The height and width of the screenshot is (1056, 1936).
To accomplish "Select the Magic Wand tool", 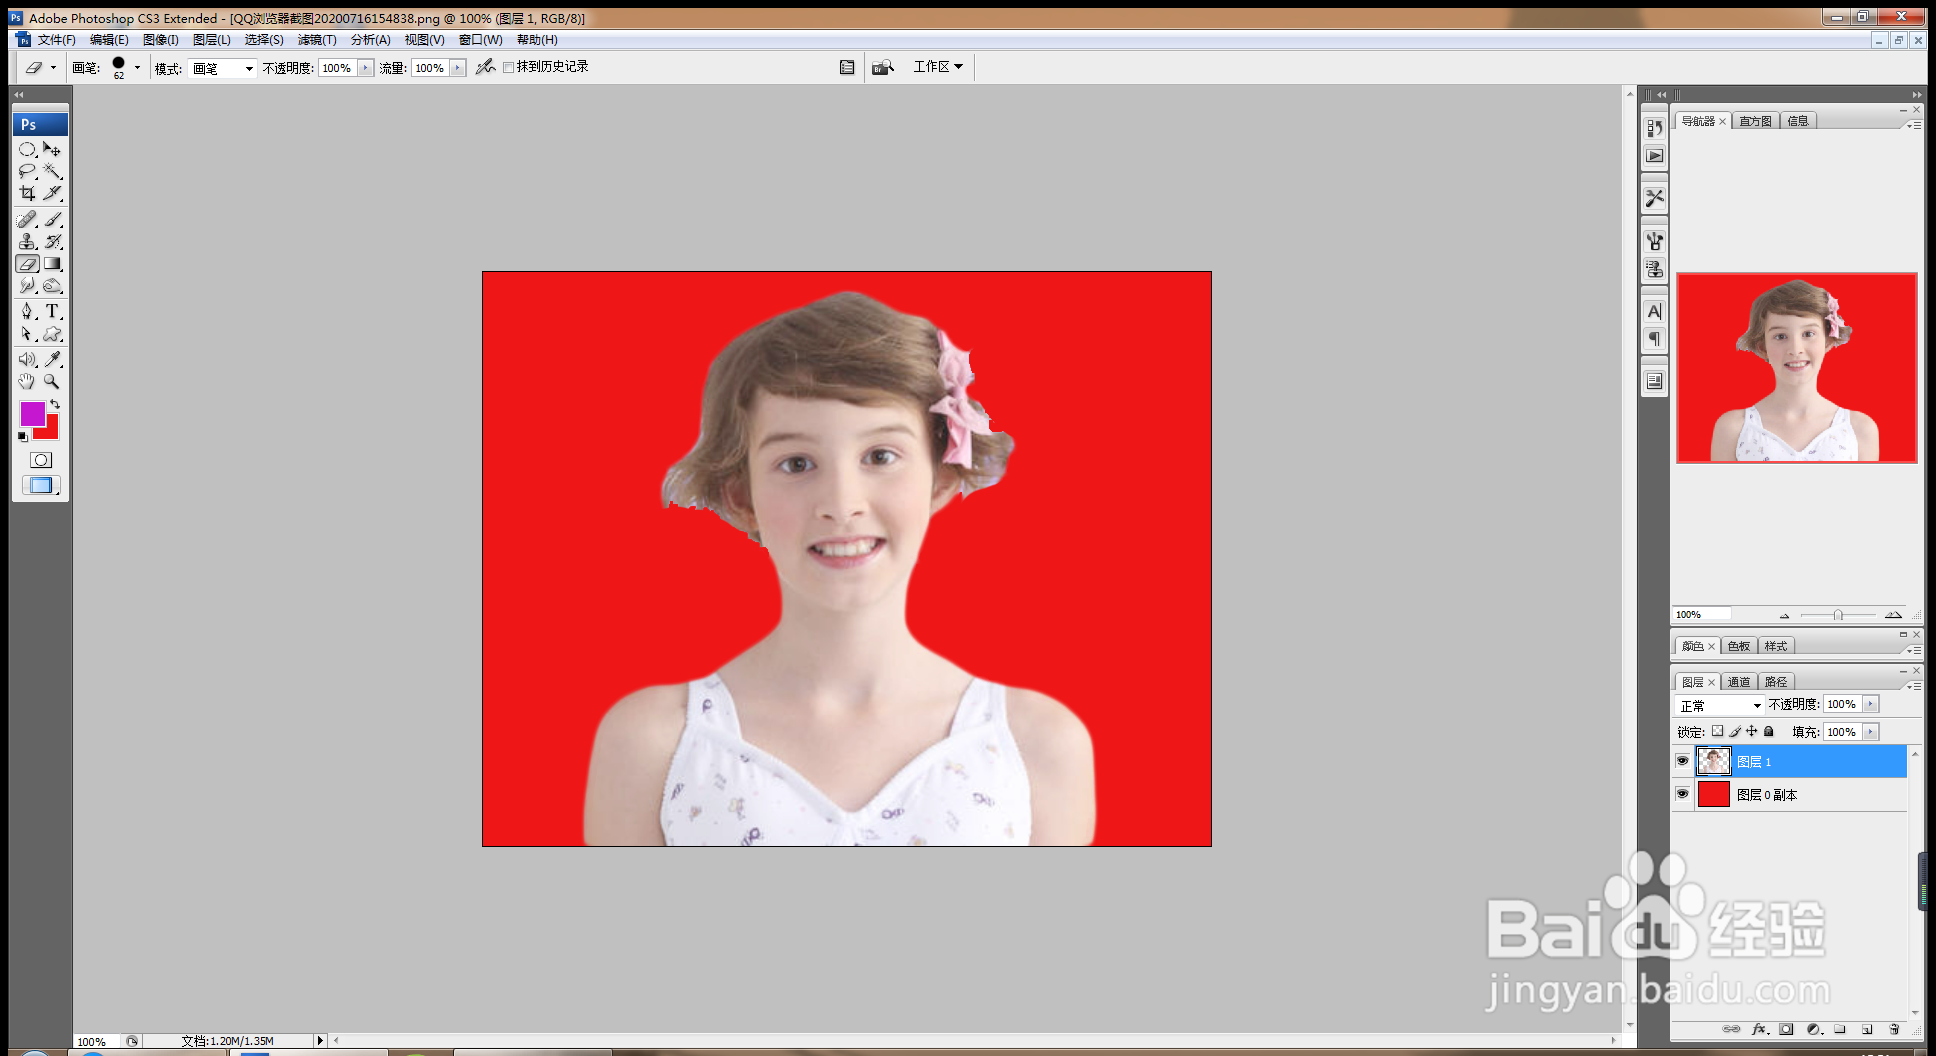I will click(53, 172).
